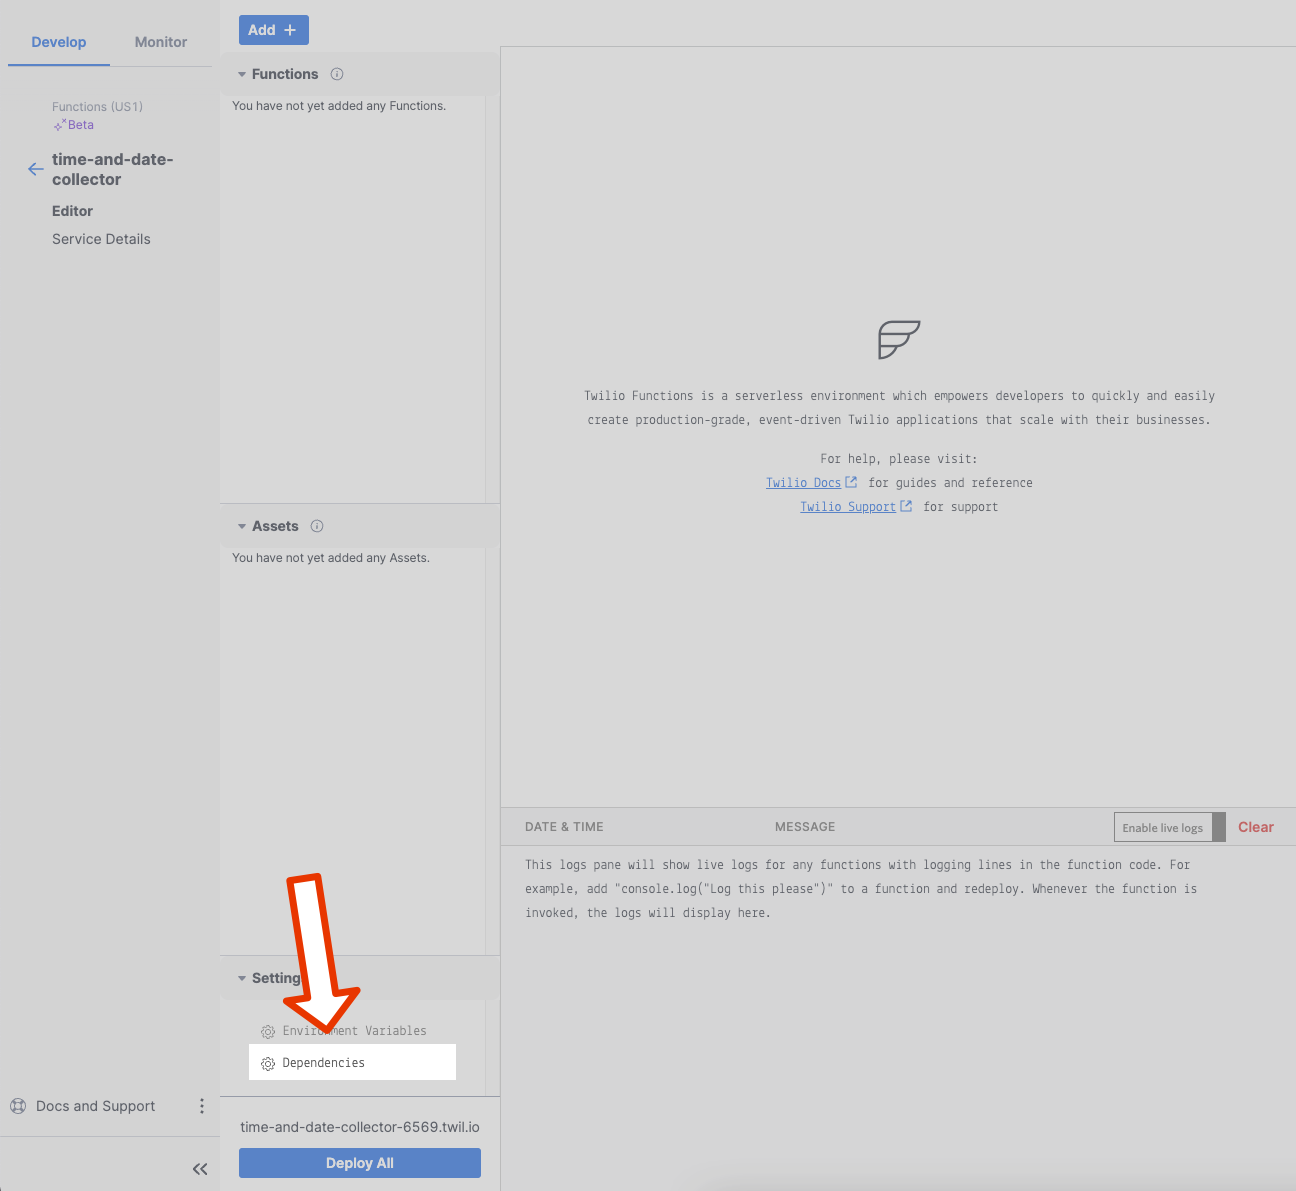Click the time-and-date-collector service name
The width and height of the screenshot is (1296, 1191).
(113, 169)
